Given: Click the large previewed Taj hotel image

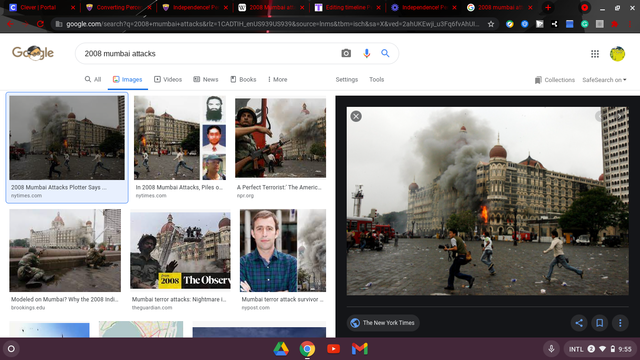Looking at the screenshot, I should coord(487,201).
